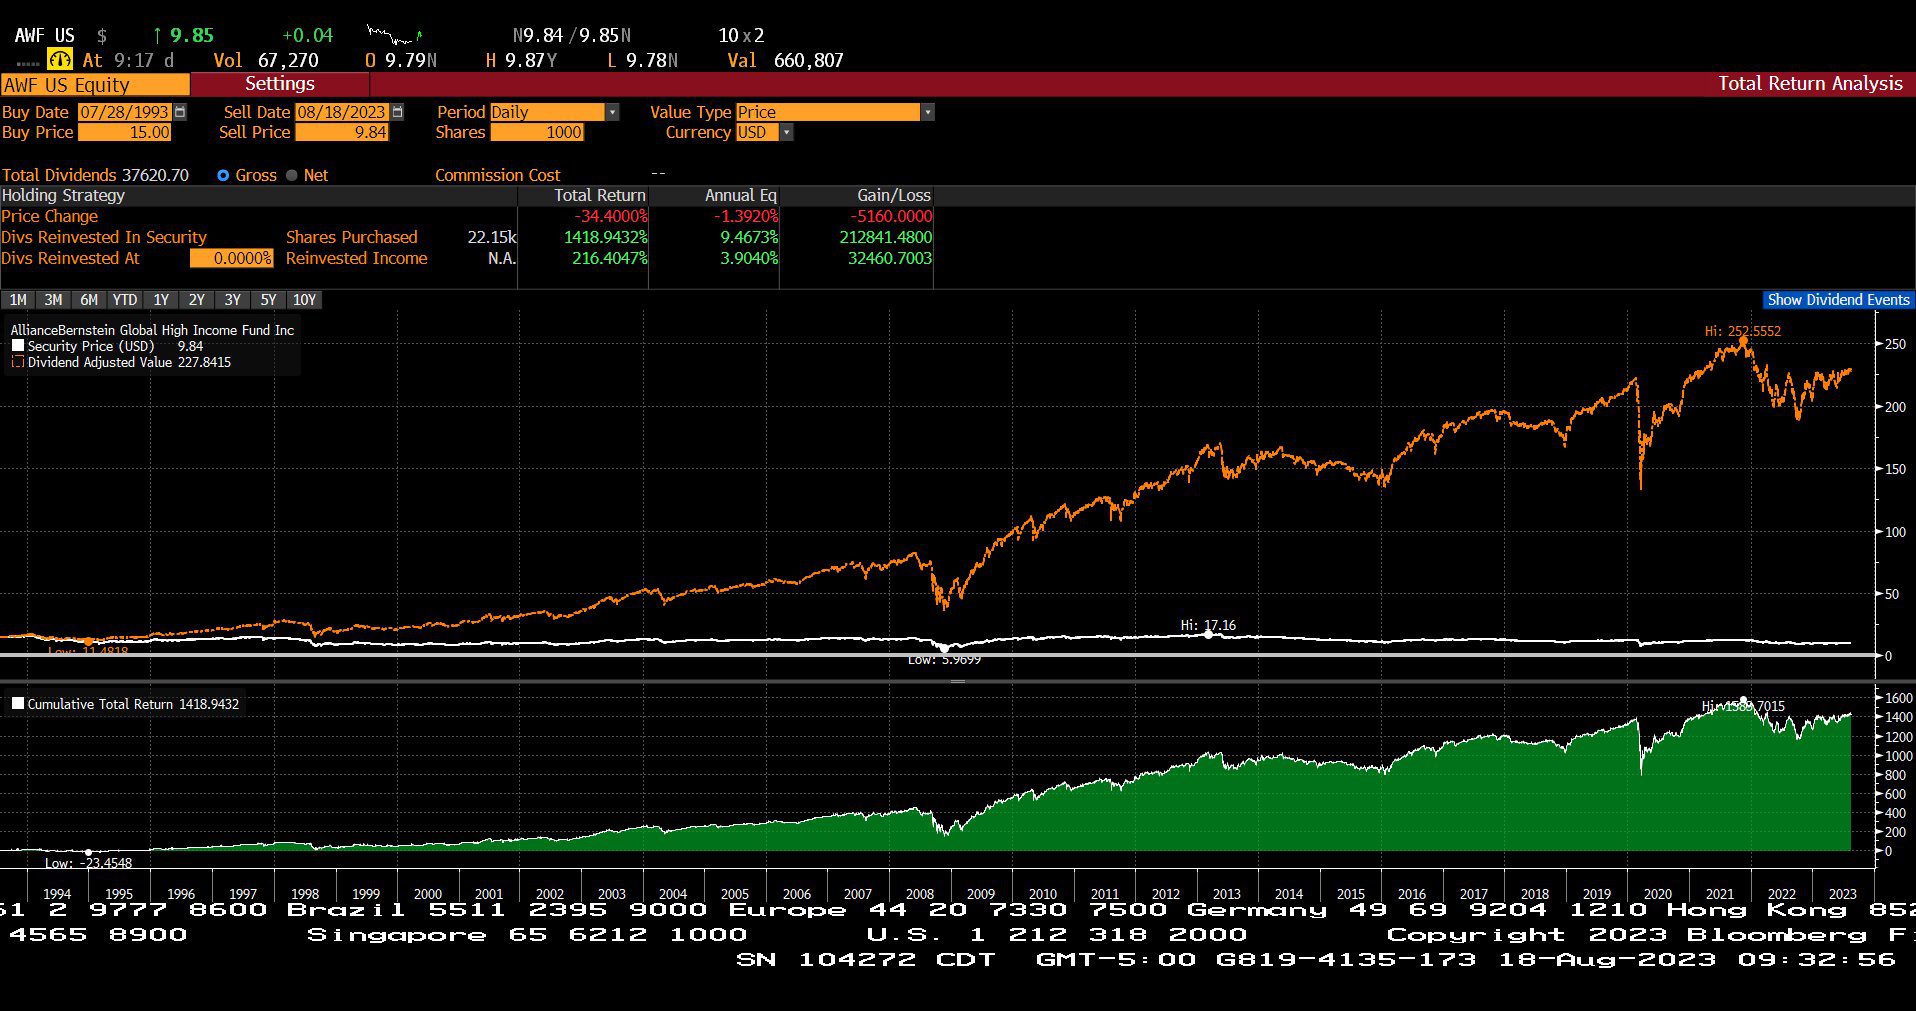Select the 3Y range tab
This screenshot has width=1916, height=1011.
[x=233, y=300]
